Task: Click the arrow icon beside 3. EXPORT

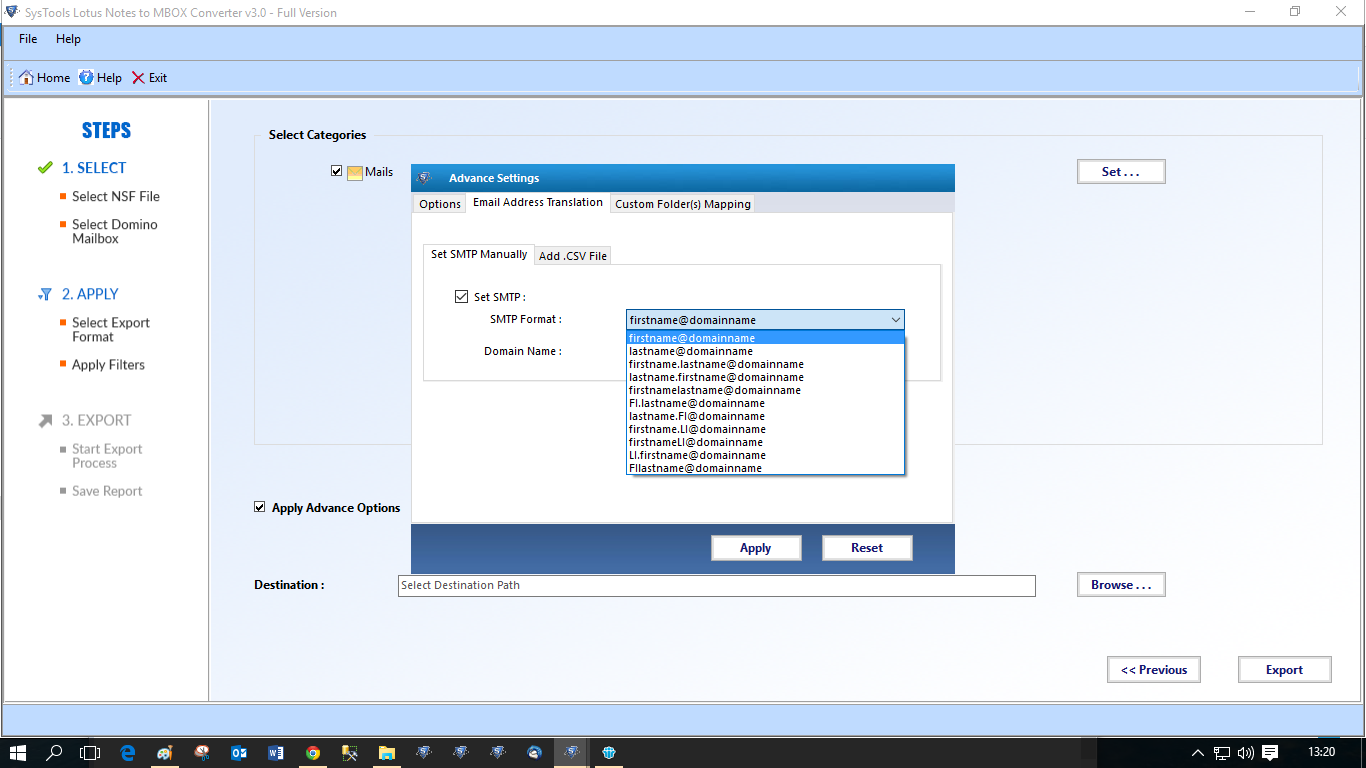Action: (45, 421)
